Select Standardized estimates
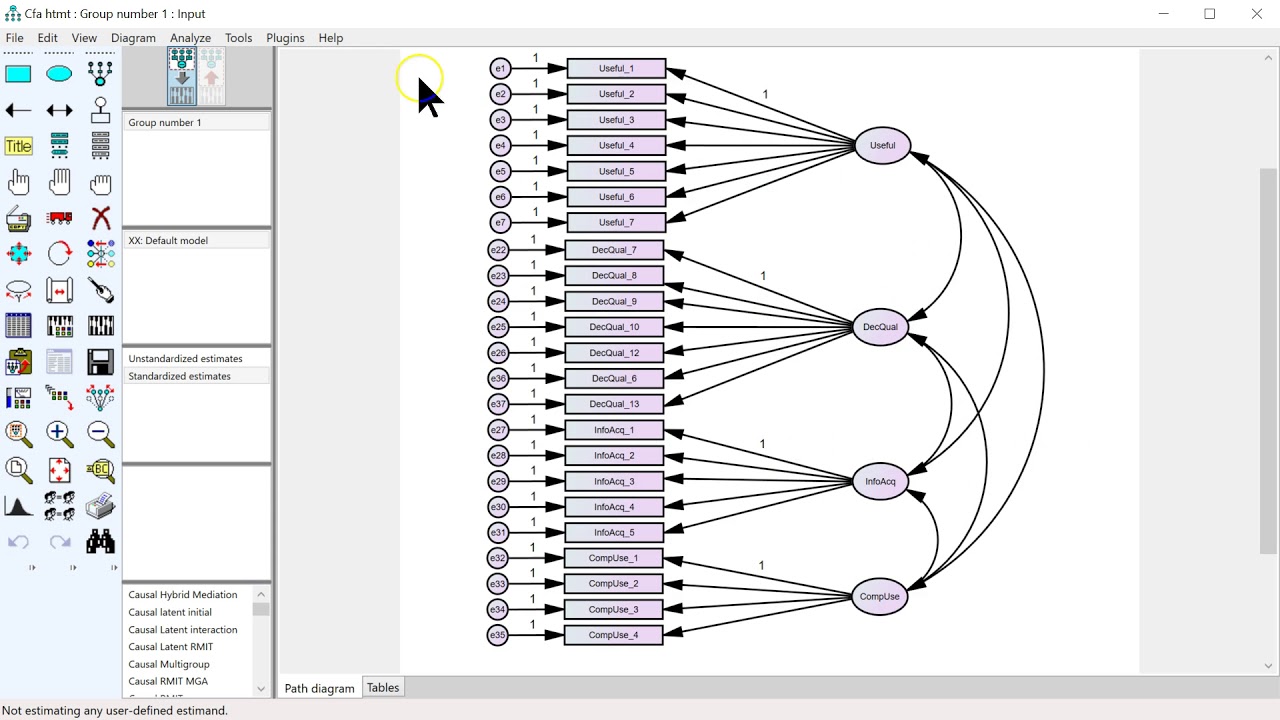Image resolution: width=1280 pixels, height=720 pixels. pos(196,376)
